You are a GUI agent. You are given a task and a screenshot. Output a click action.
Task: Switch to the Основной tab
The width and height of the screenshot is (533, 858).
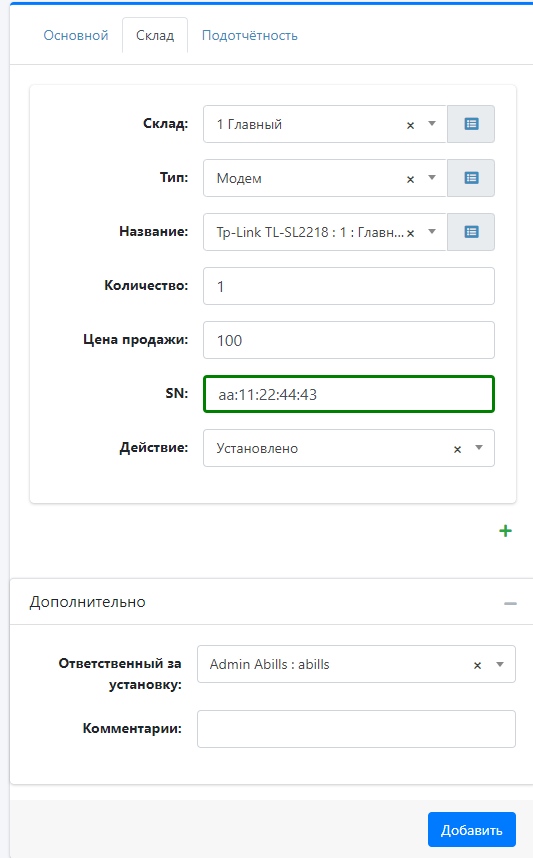click(x=76, y=36)
